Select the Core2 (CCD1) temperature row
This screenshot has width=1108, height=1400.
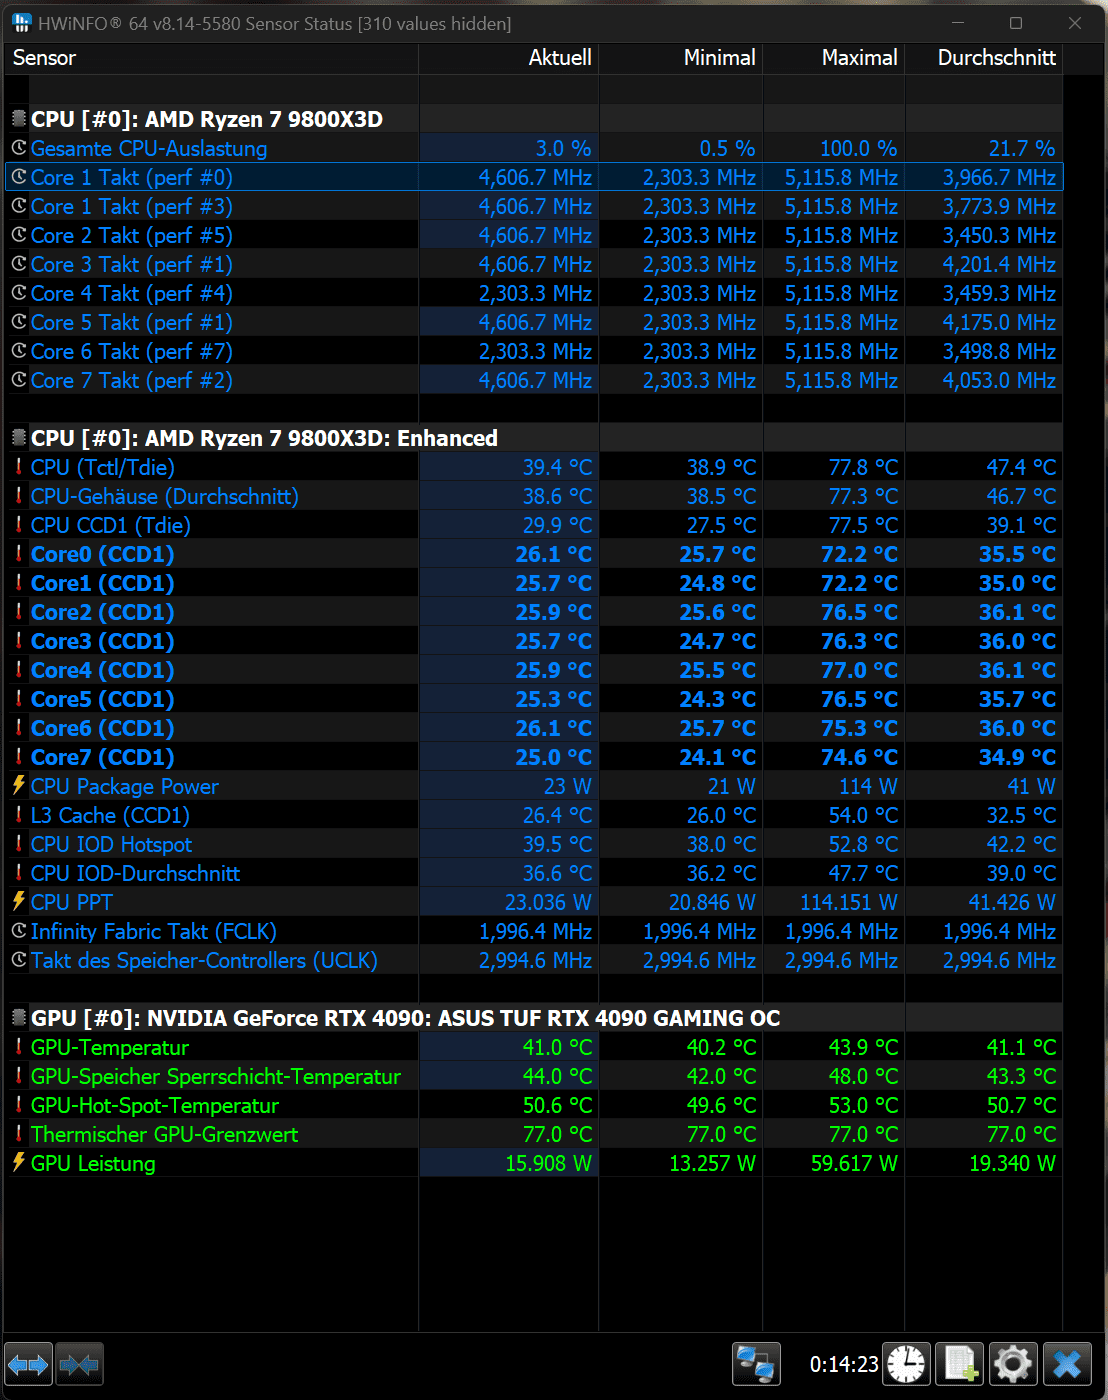pos(534,612)
